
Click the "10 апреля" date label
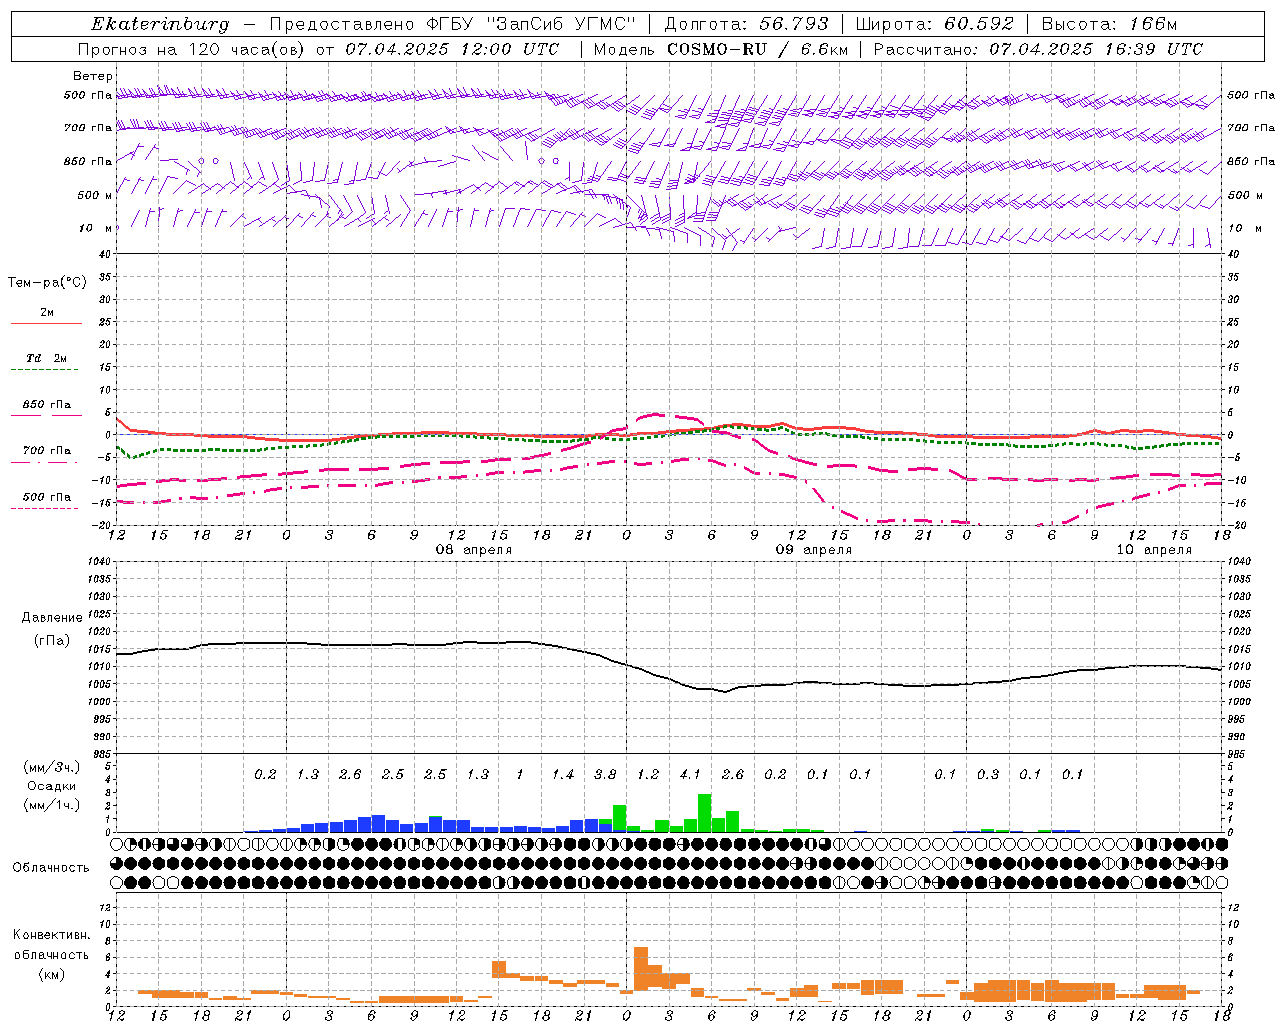[1154, 550]
